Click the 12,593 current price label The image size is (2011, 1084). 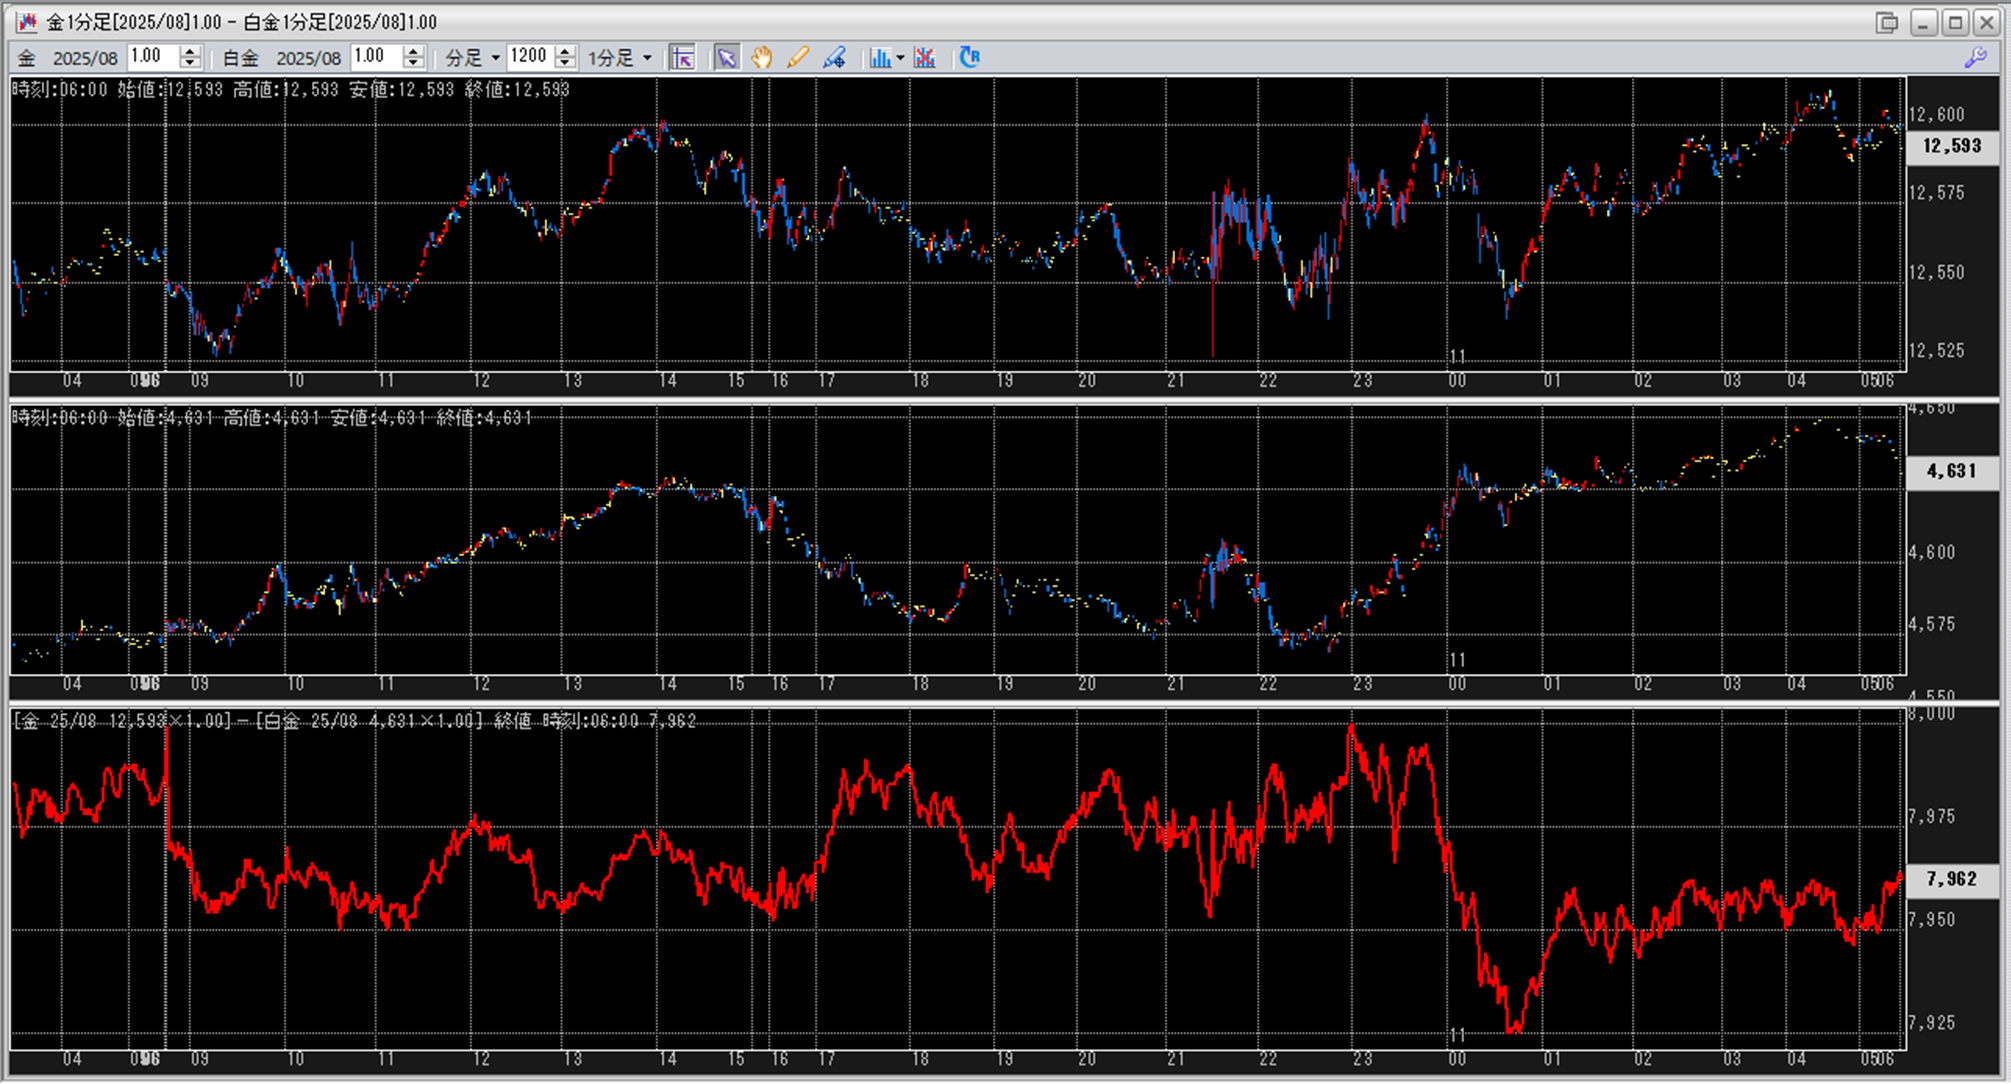[1951, 146]
